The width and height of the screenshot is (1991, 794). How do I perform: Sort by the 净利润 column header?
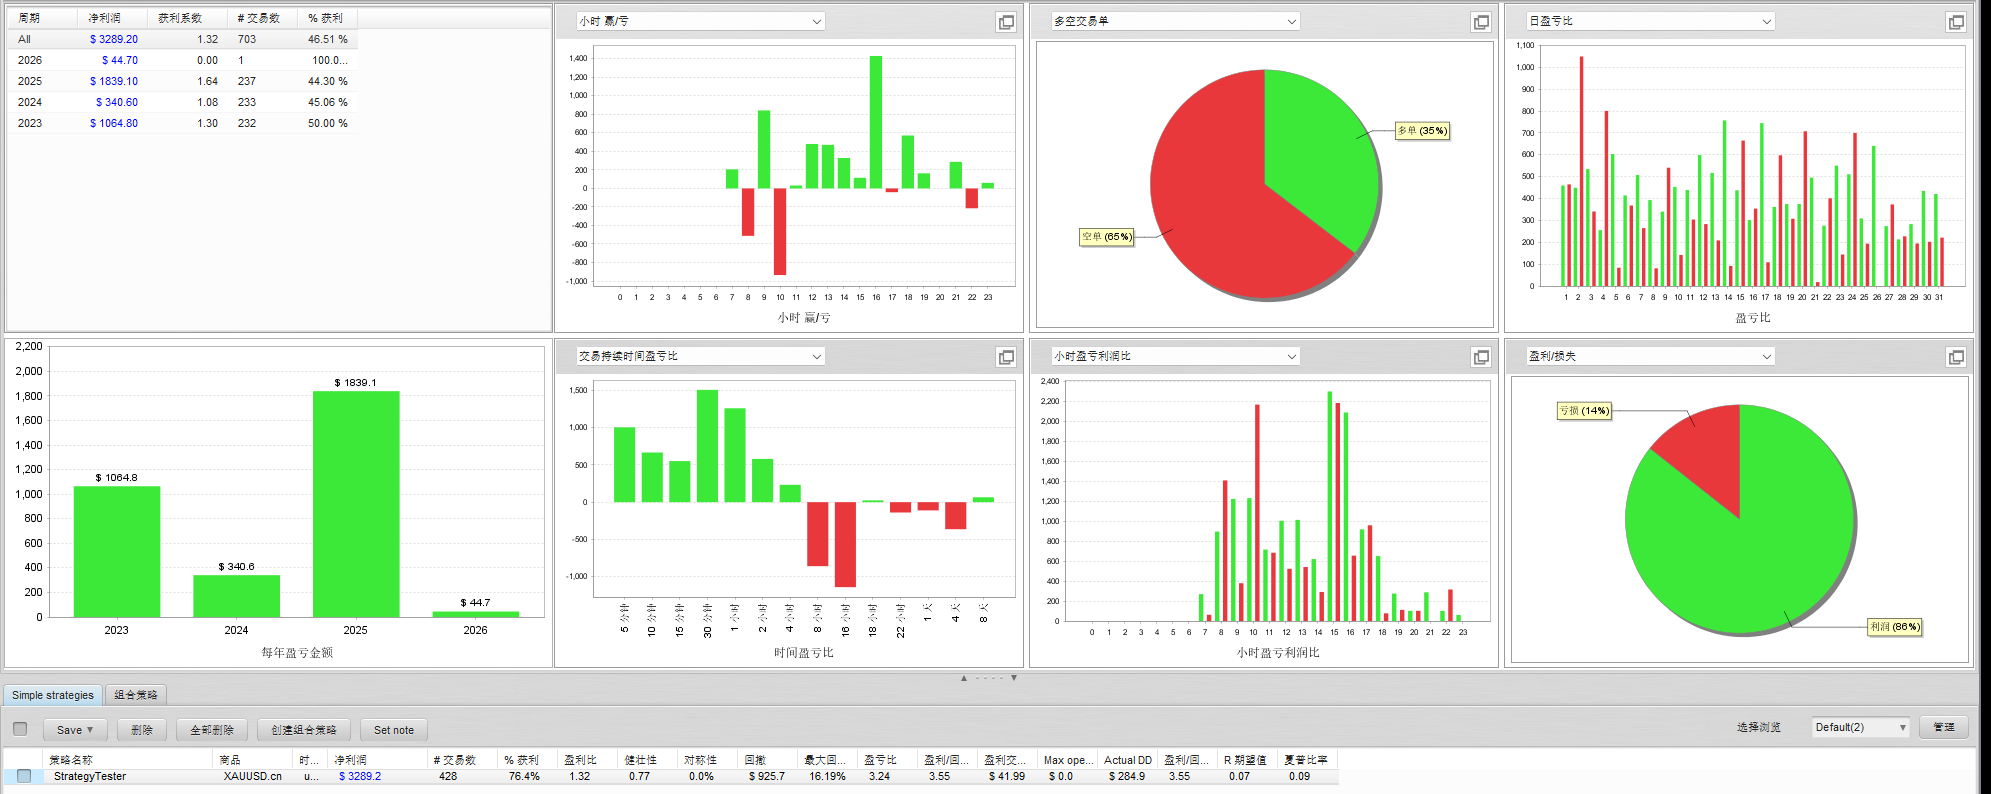(x=351, y=760)
